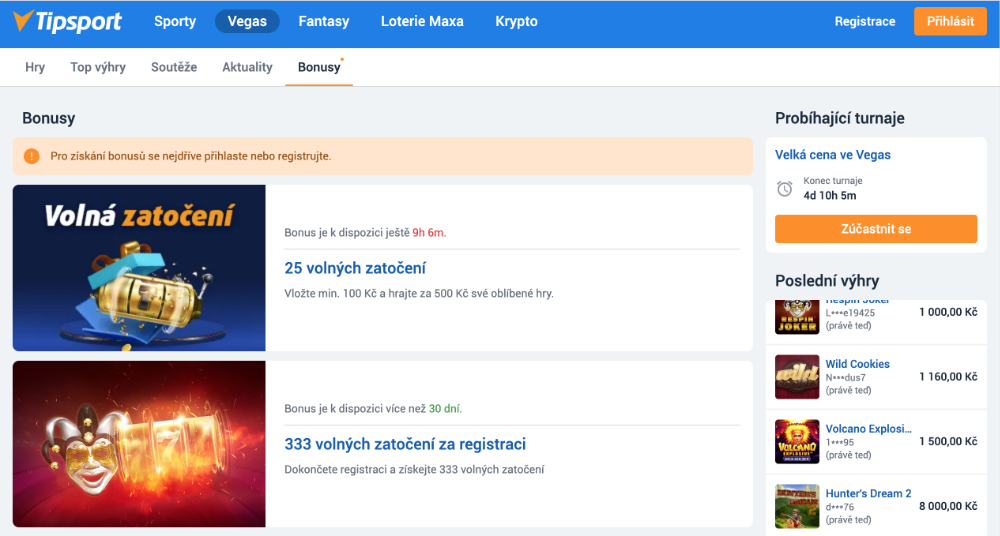The height and width of the screenshot is (536, 1000).
Task: Click the Wild Cookies game link
Action: pos(858,364)
